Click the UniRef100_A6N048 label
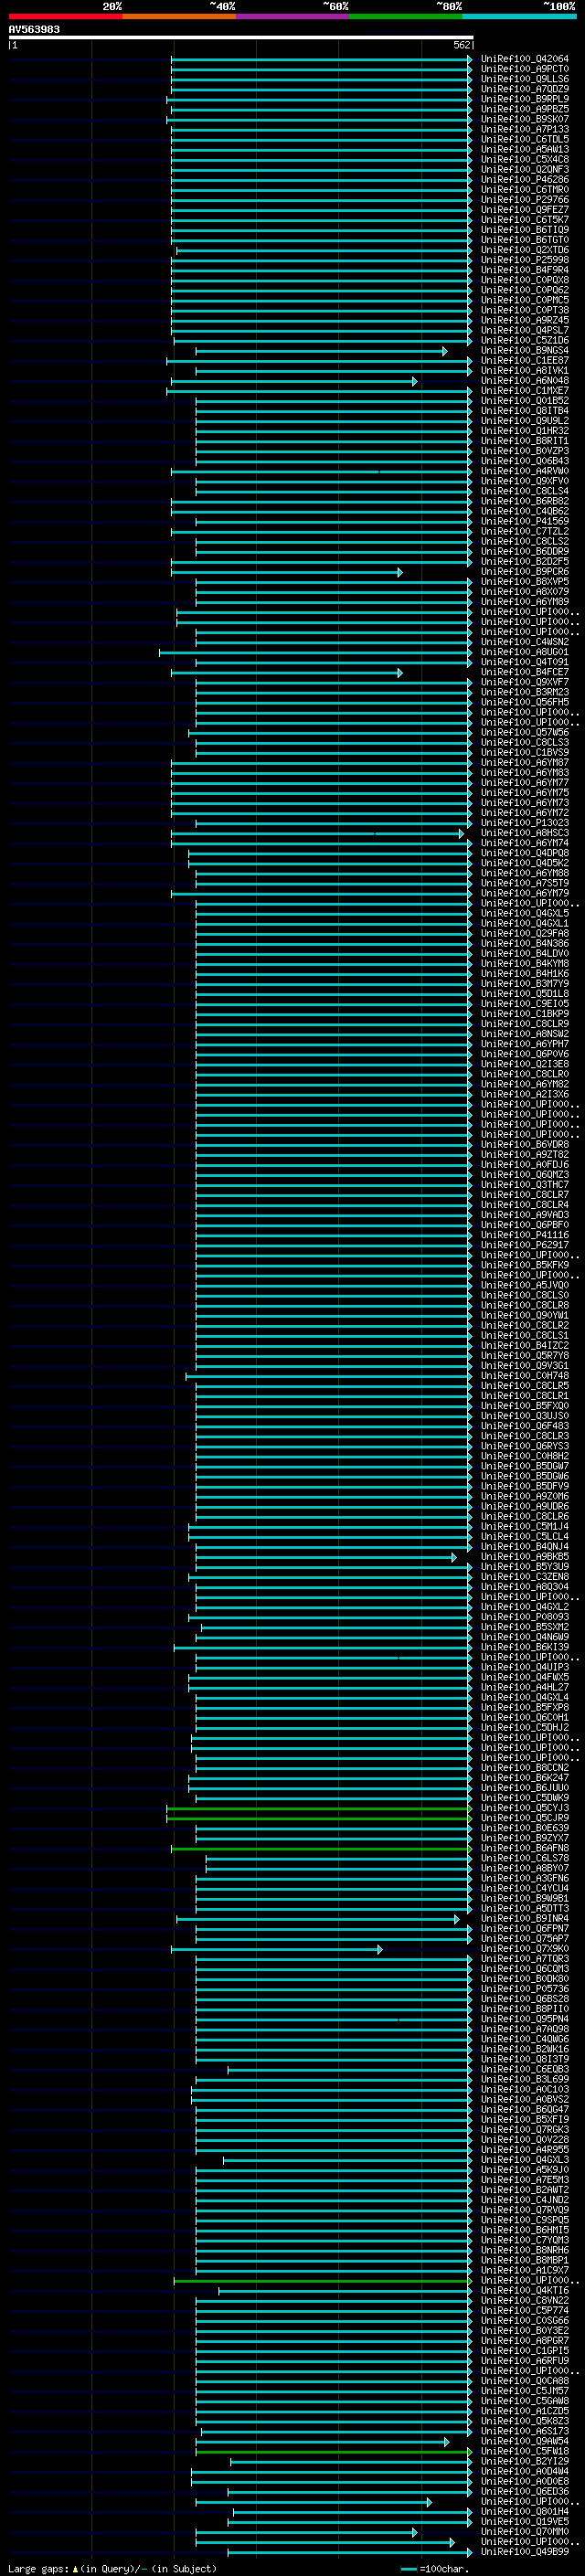 pyautogui.click(x=525, y=381)
